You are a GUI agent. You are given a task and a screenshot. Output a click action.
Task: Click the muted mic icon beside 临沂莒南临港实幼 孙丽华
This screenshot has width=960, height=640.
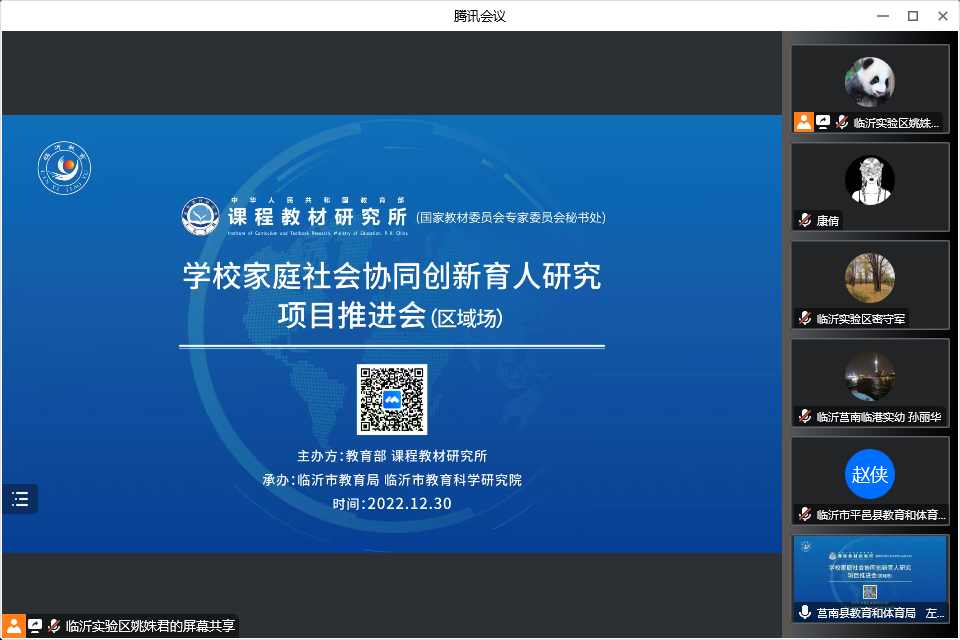point(805,416)
